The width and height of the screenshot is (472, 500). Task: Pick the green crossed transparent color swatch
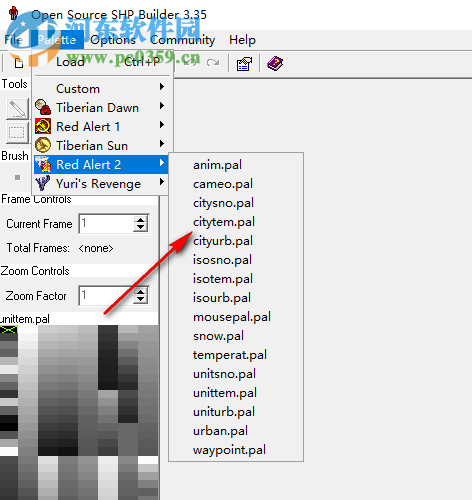pyautogui.click(x=9, y=330)
